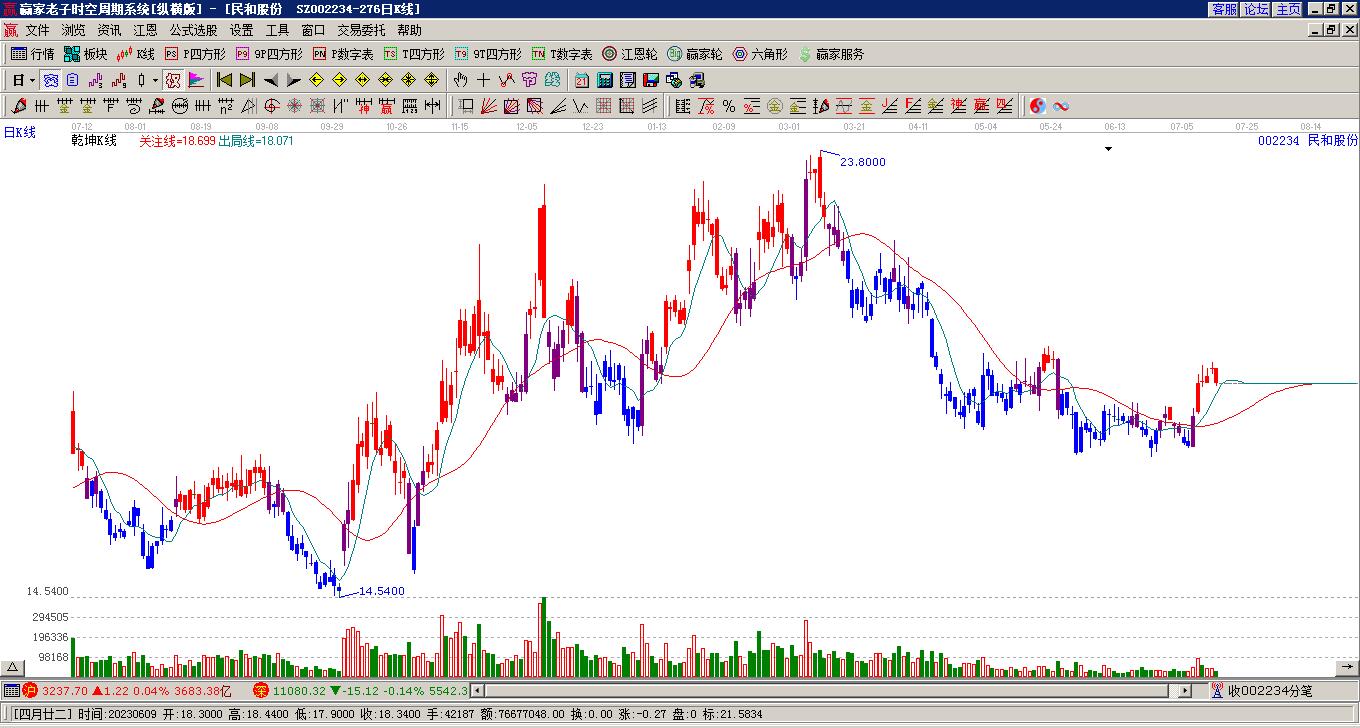The height and width of the screenshot is (728, 1360).
Task: Open the 公式选股 menu
Action: (193, 30)
